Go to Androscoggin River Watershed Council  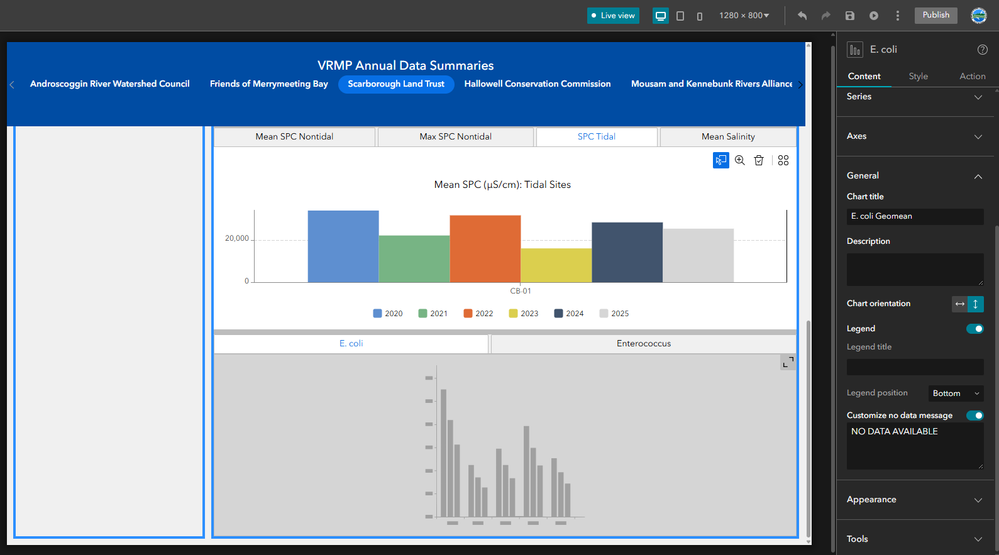click(110, 84)
